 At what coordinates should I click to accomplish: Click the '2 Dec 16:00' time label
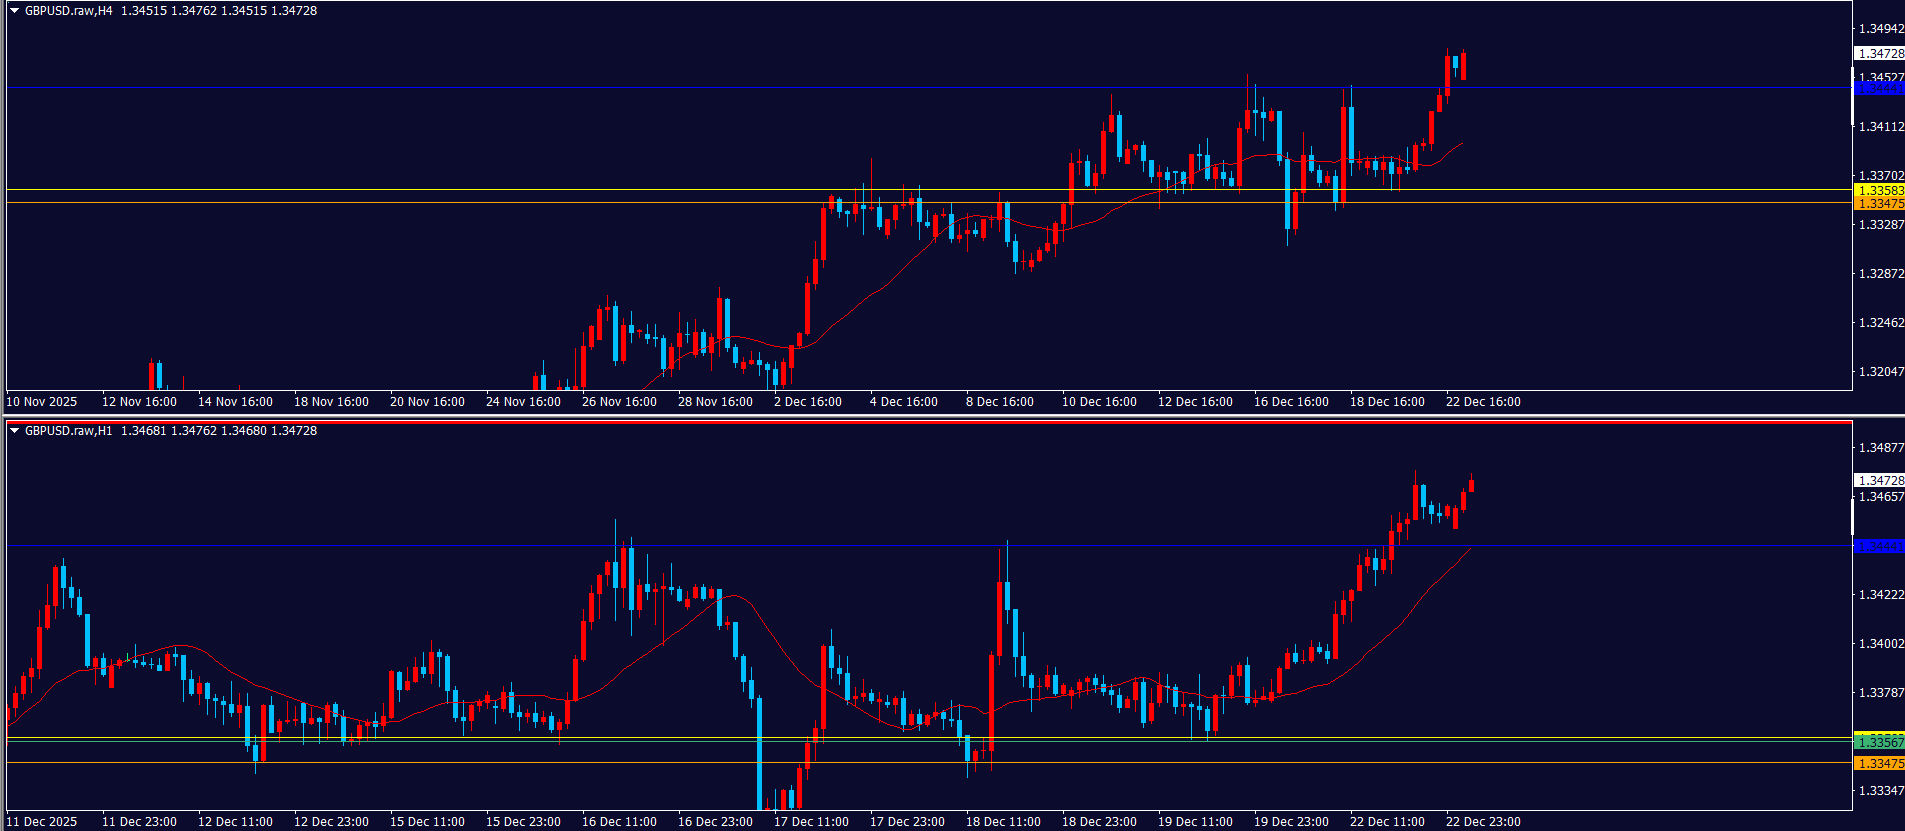click(x=807, y=402)
